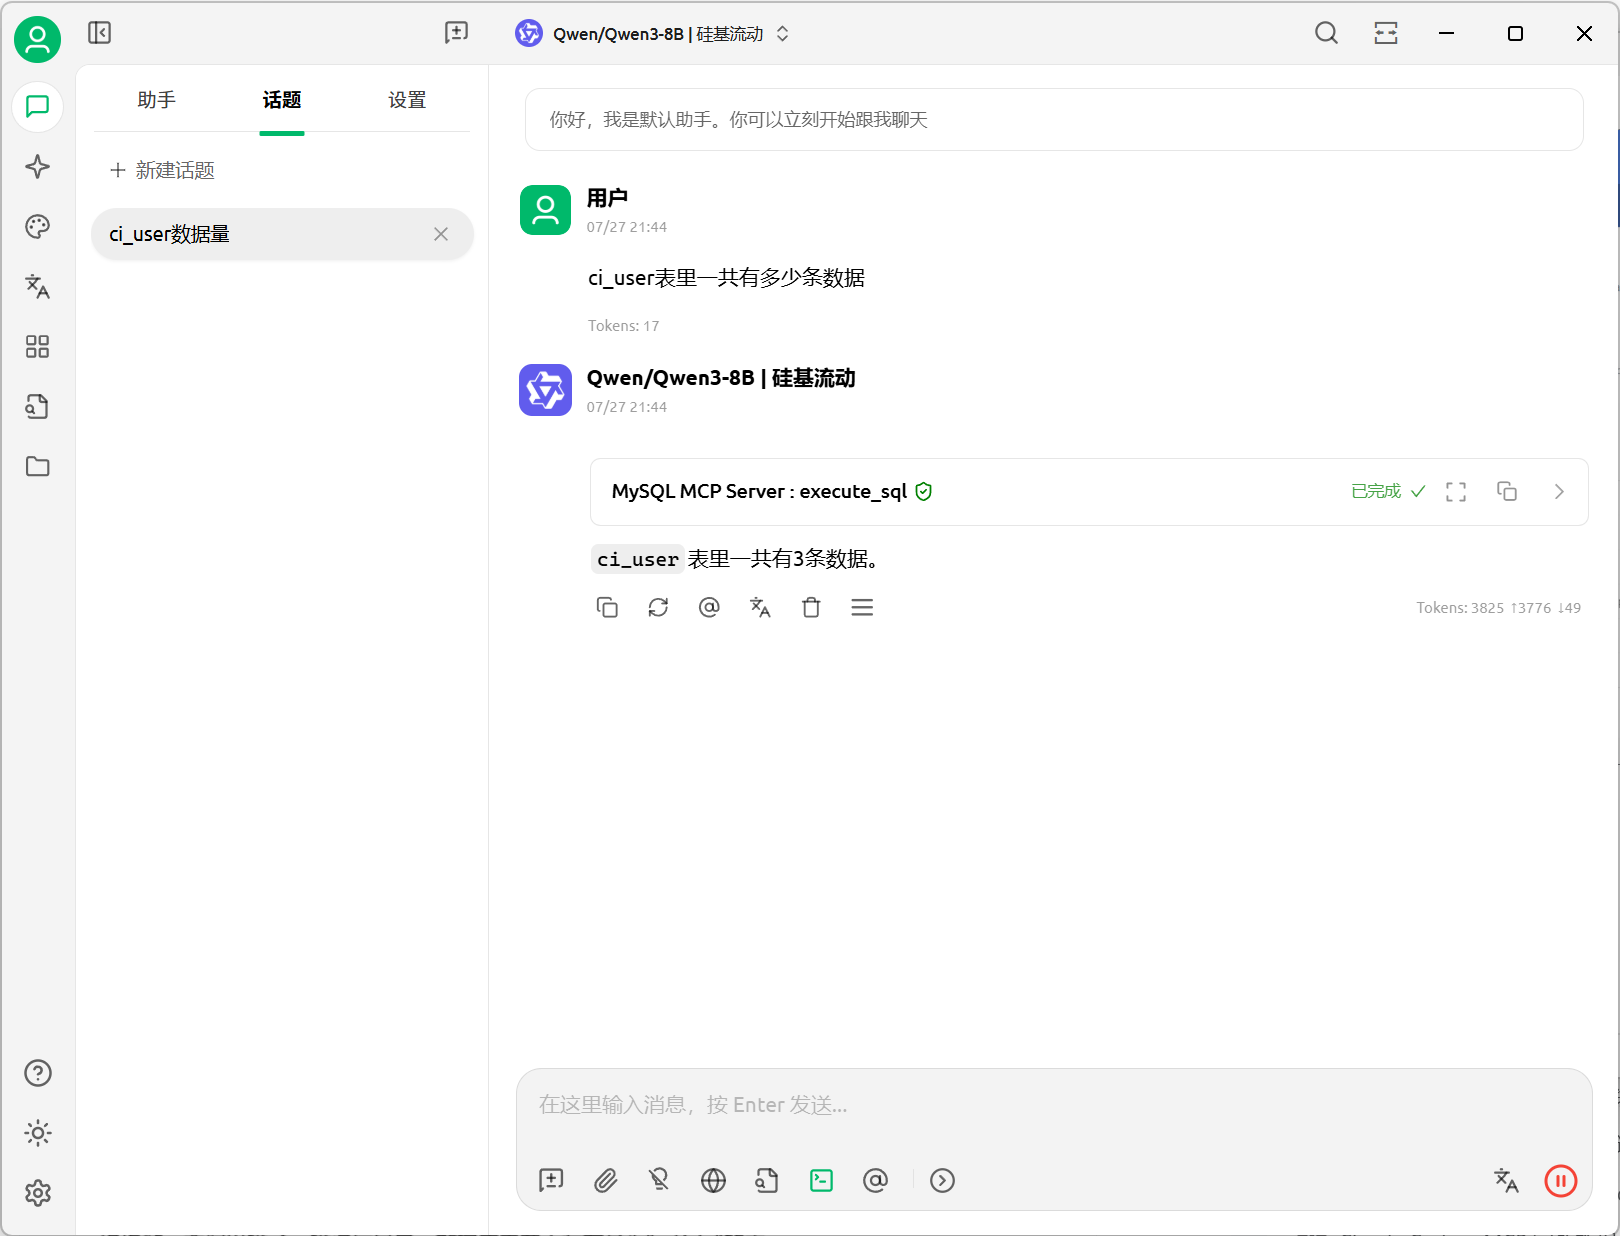This screenshot has height=1236, width=1620.
Task: Open the painting palette sidebar icon
Action: (x=37, y=227)
